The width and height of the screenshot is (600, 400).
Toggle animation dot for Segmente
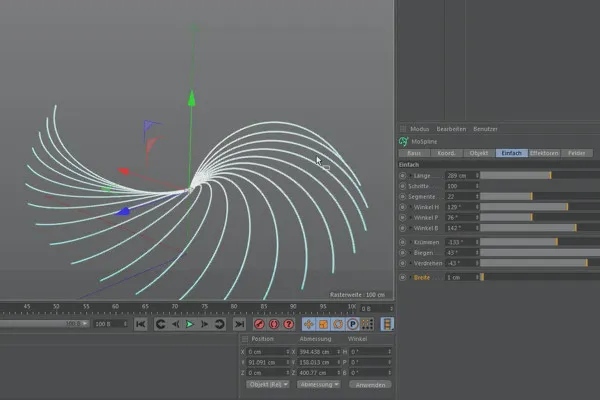pos(402,197)
